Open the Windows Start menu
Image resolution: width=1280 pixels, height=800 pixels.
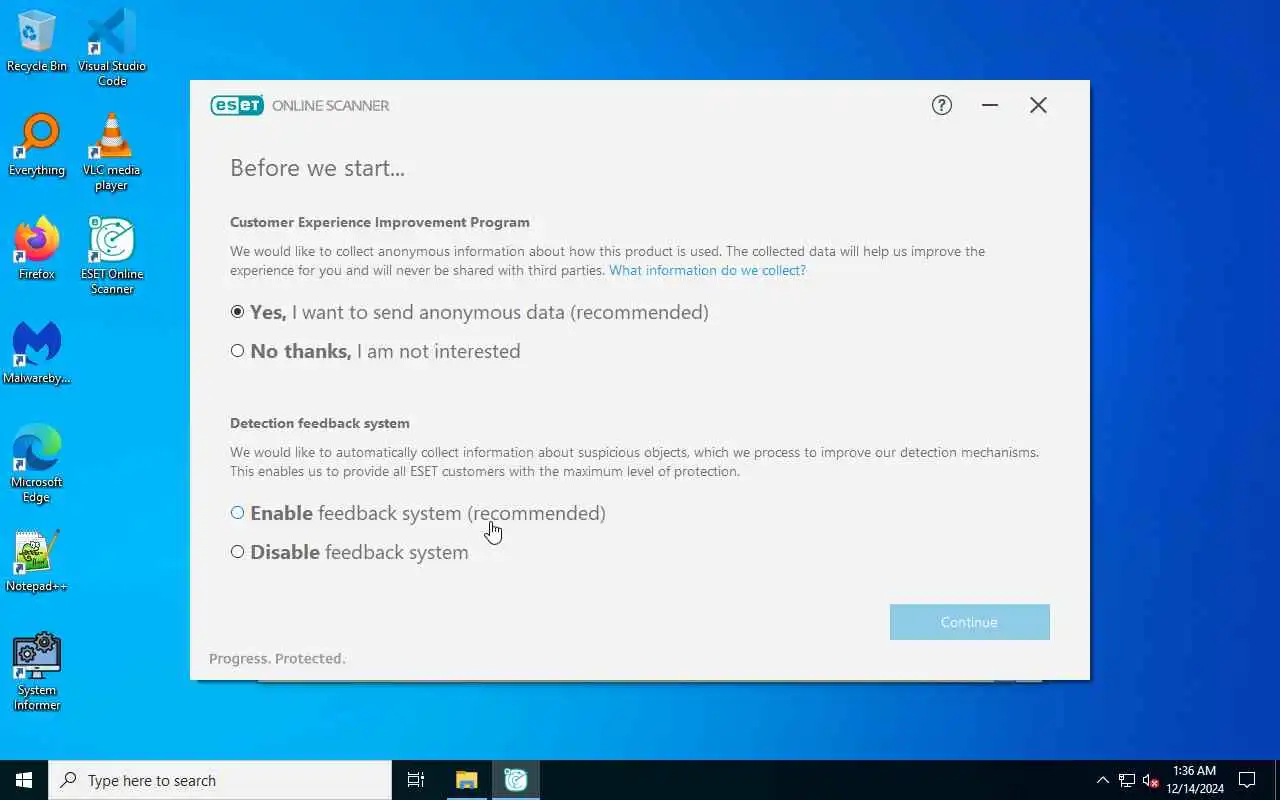point(24,780)
